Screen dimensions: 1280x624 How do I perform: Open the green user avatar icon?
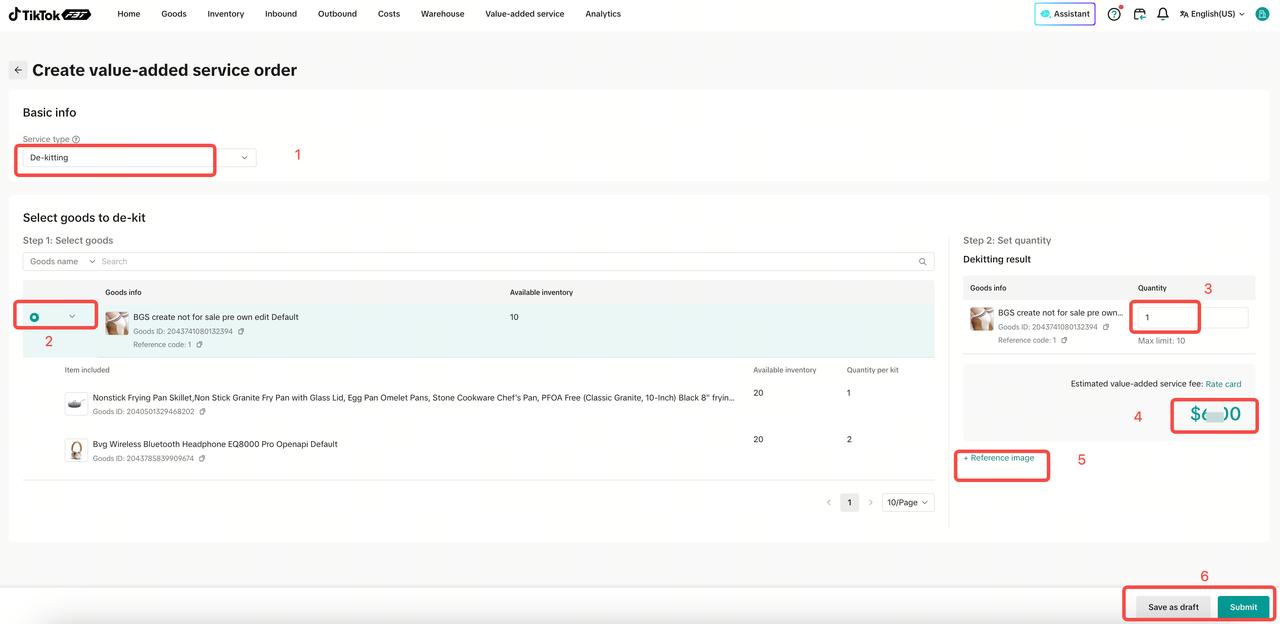[x=1262, y=14]
